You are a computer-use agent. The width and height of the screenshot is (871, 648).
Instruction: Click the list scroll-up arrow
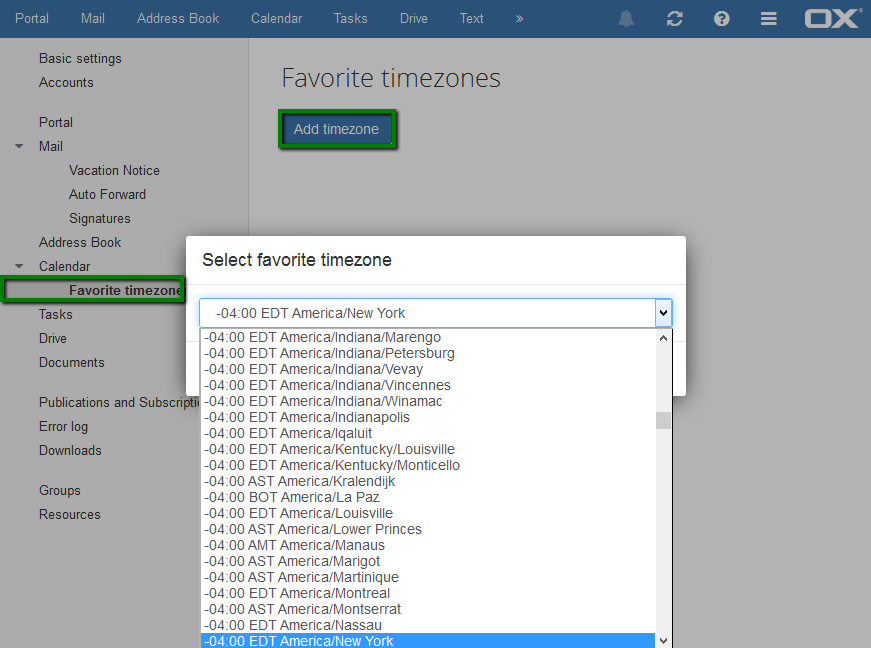click(x=663, y=338)
